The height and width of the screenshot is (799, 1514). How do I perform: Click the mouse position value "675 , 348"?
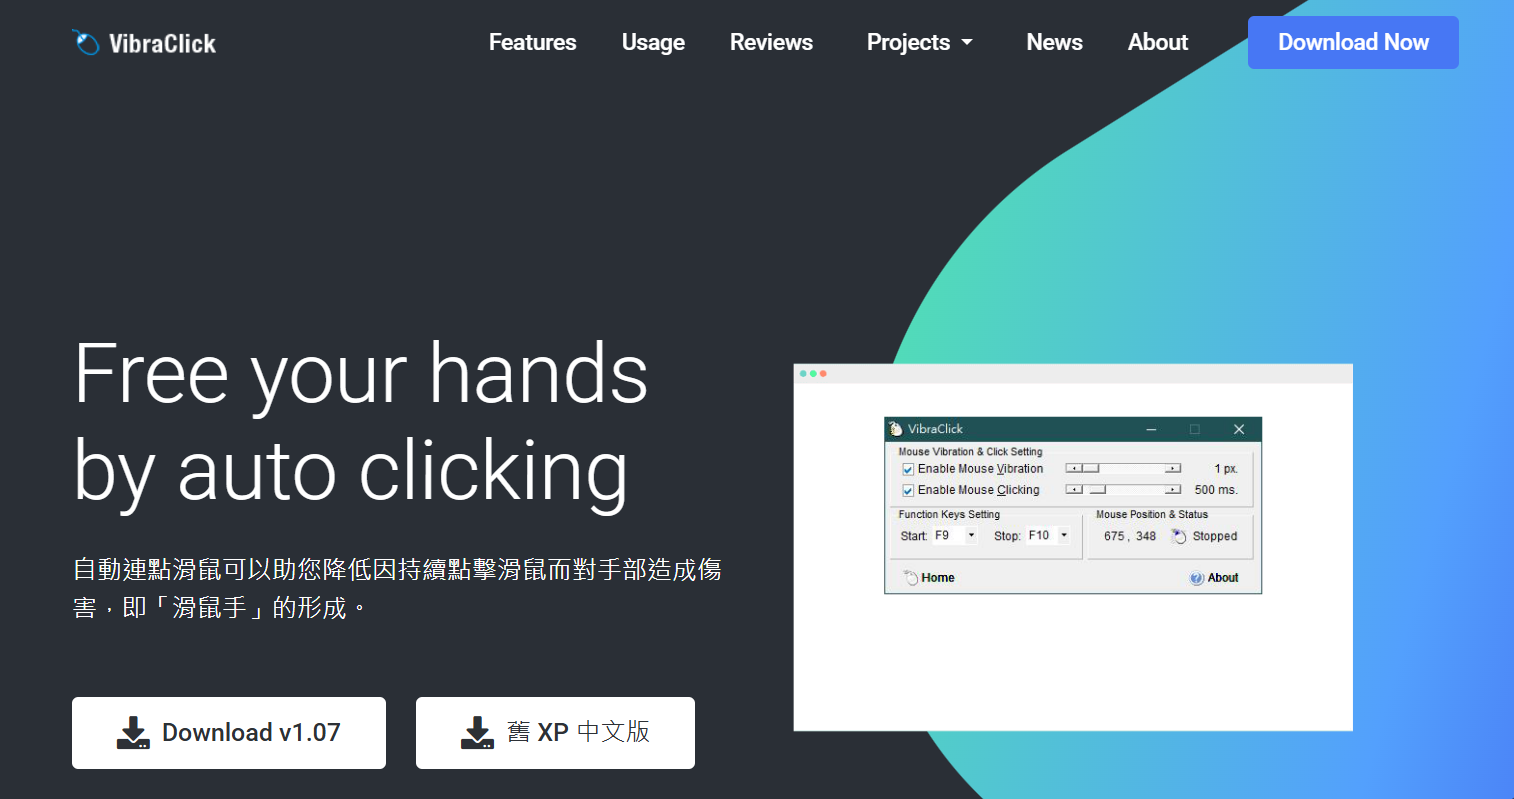[1130, 536]
